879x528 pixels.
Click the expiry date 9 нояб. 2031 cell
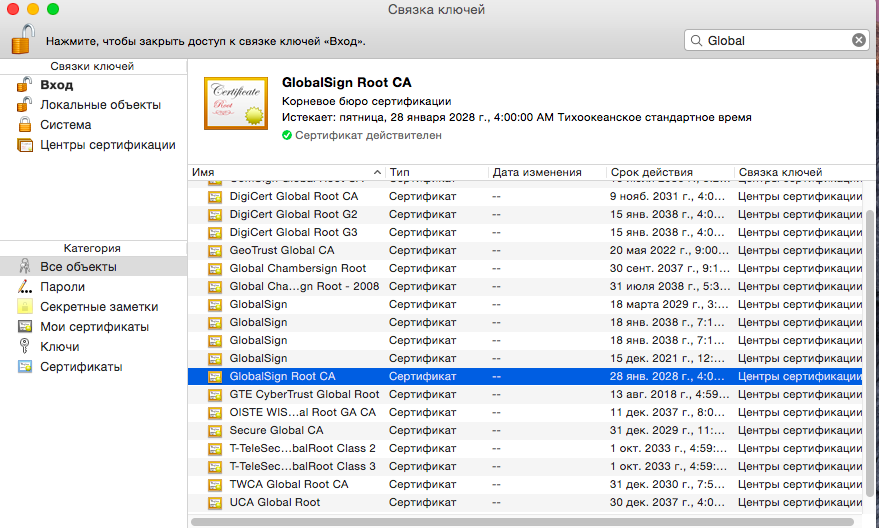point(667,197)
